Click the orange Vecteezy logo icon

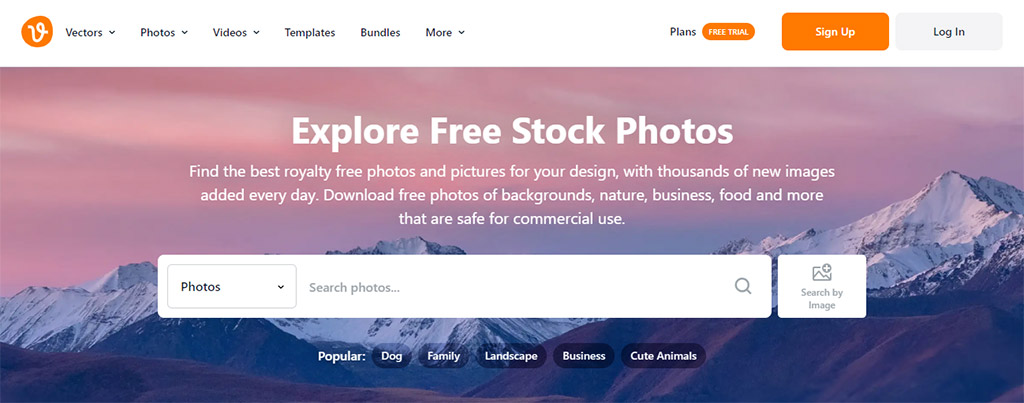click(37, 32)
